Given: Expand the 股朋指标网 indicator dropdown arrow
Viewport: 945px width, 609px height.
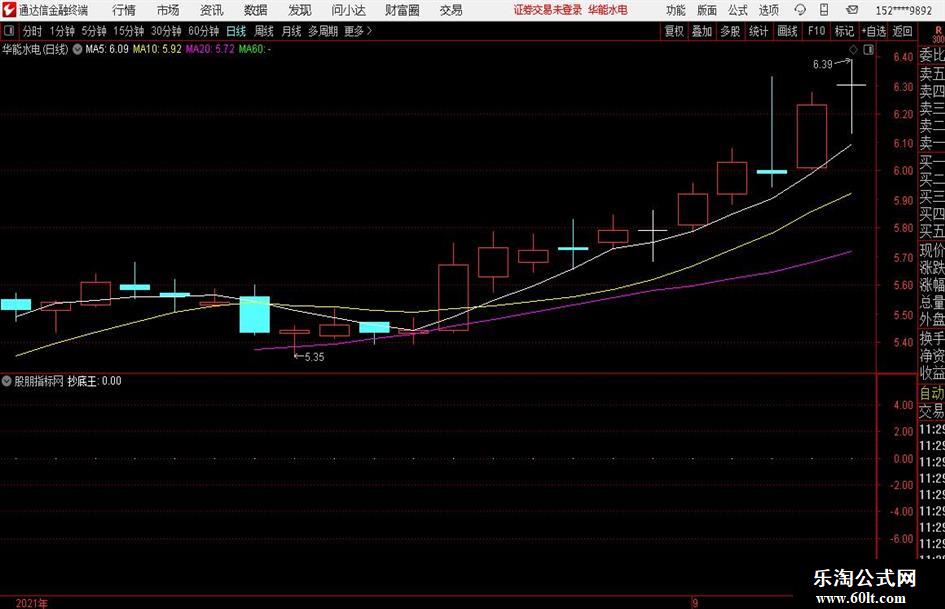Looking at the screenshot, I should (x=7, y=381).
